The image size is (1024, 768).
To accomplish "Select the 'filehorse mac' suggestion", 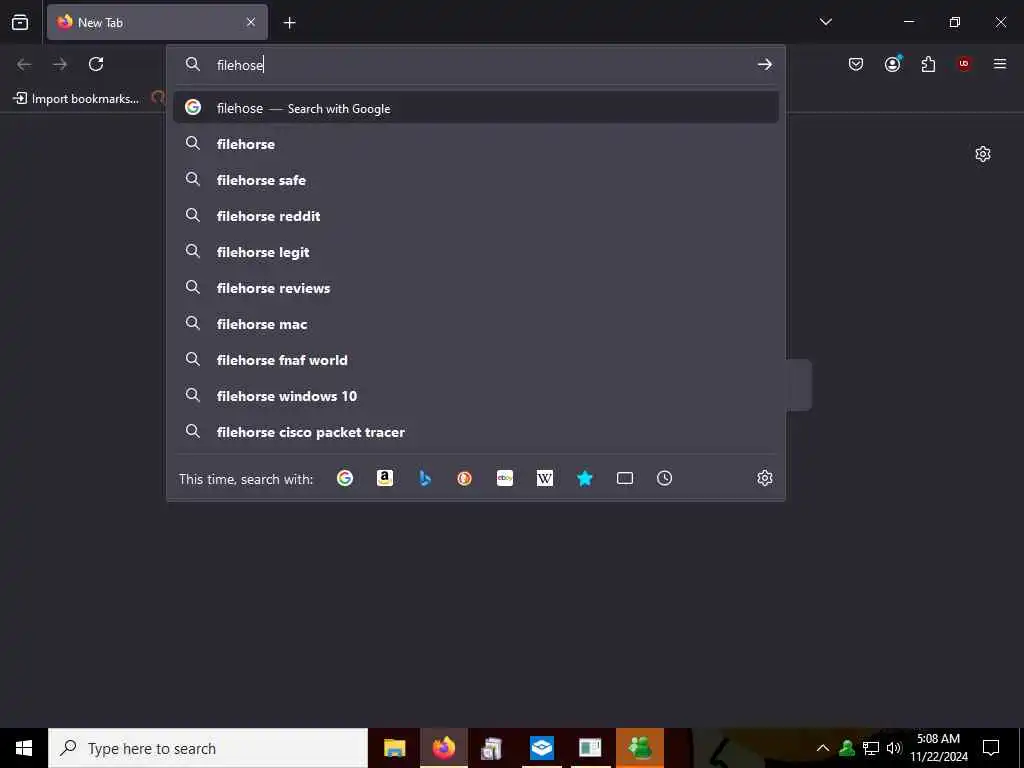I will tap(475, 323).
